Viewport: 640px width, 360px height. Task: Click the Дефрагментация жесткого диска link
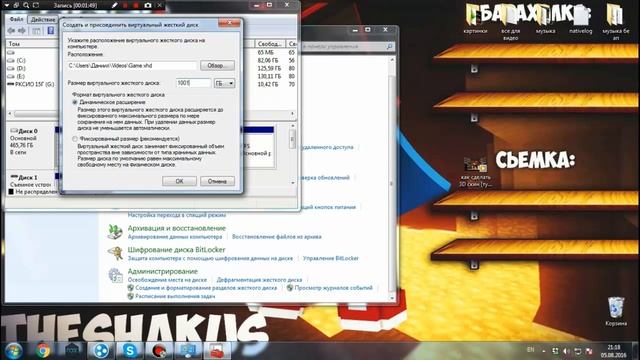point(260,280)
